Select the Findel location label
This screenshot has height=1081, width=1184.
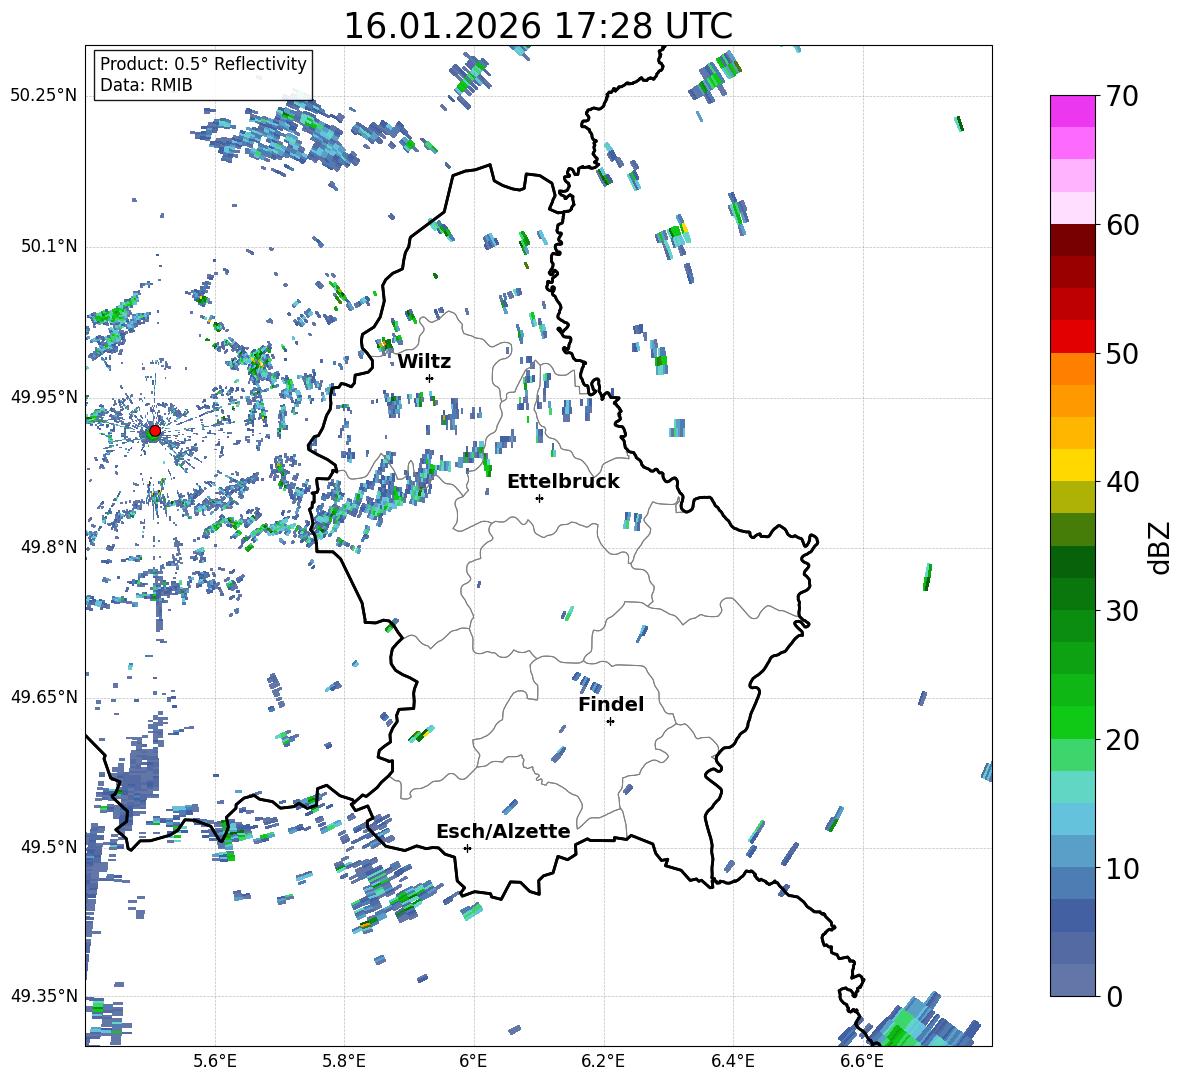click(610, 704)
